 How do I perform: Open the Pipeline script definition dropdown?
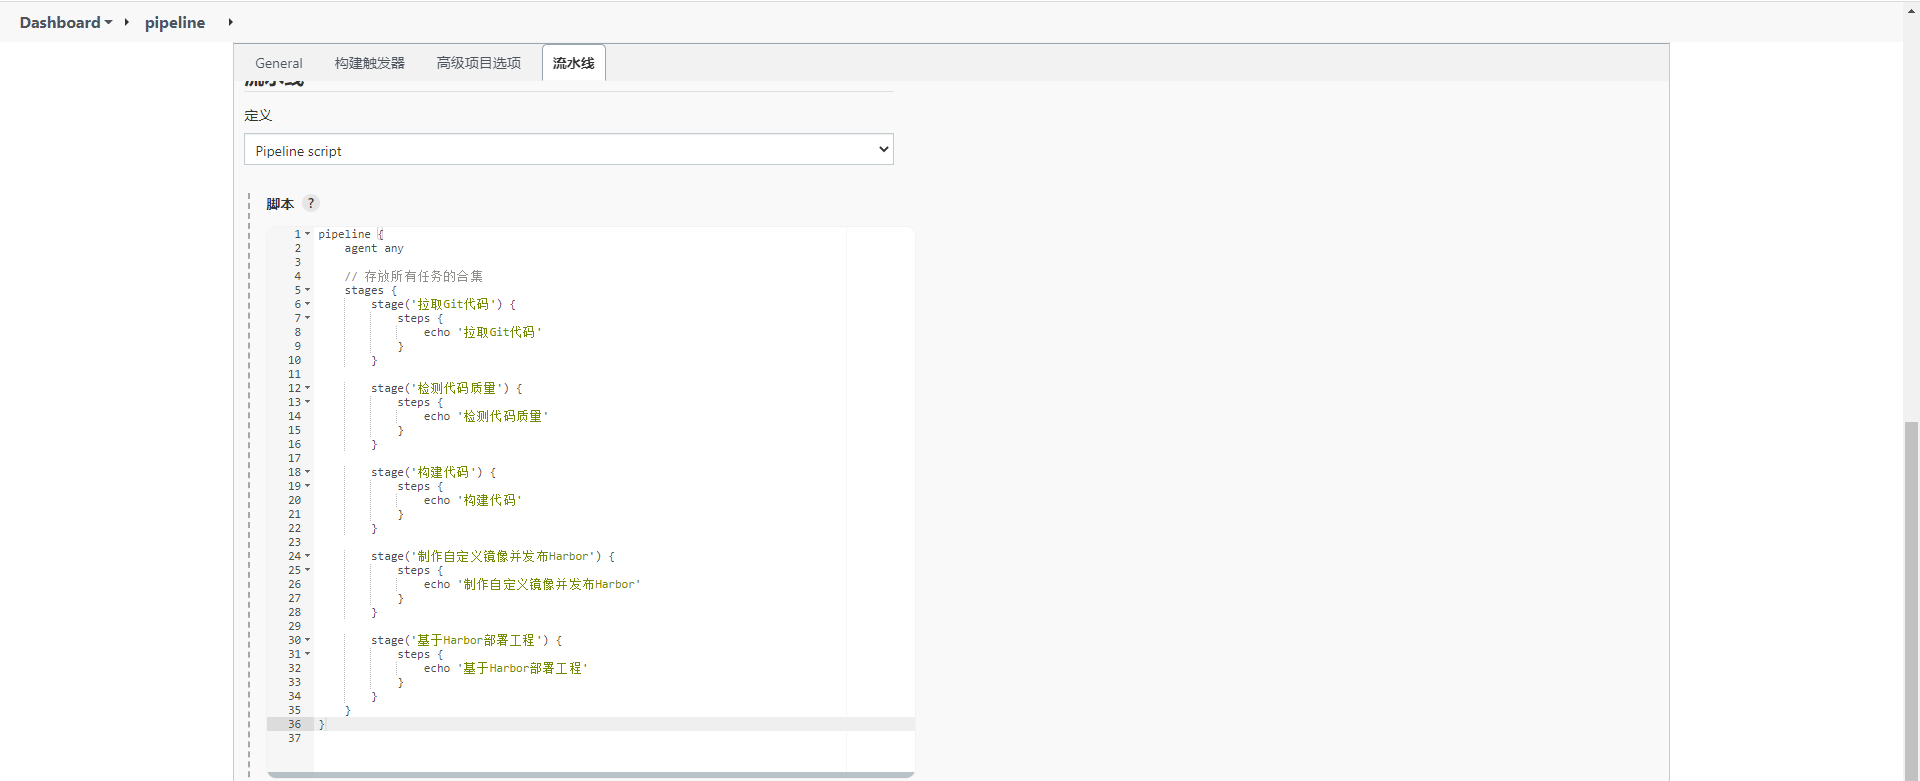click(x=568, y=150)
